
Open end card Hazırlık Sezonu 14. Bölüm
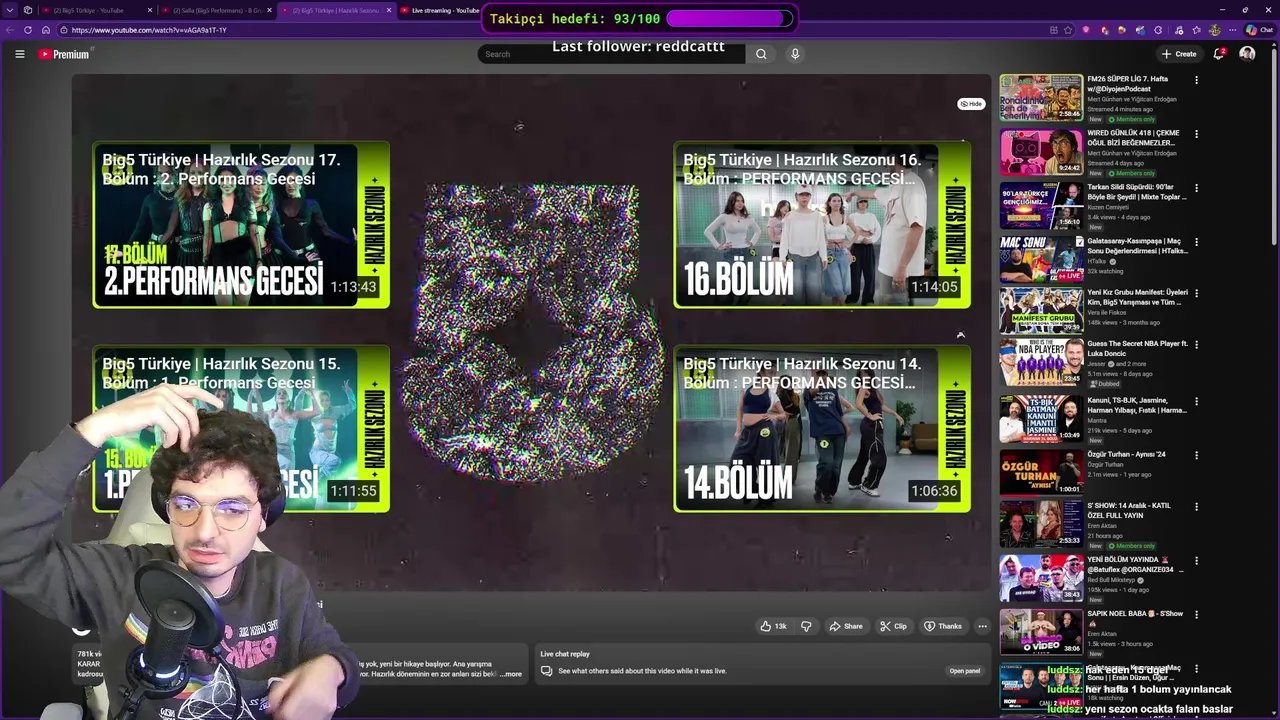coord(822,429)
